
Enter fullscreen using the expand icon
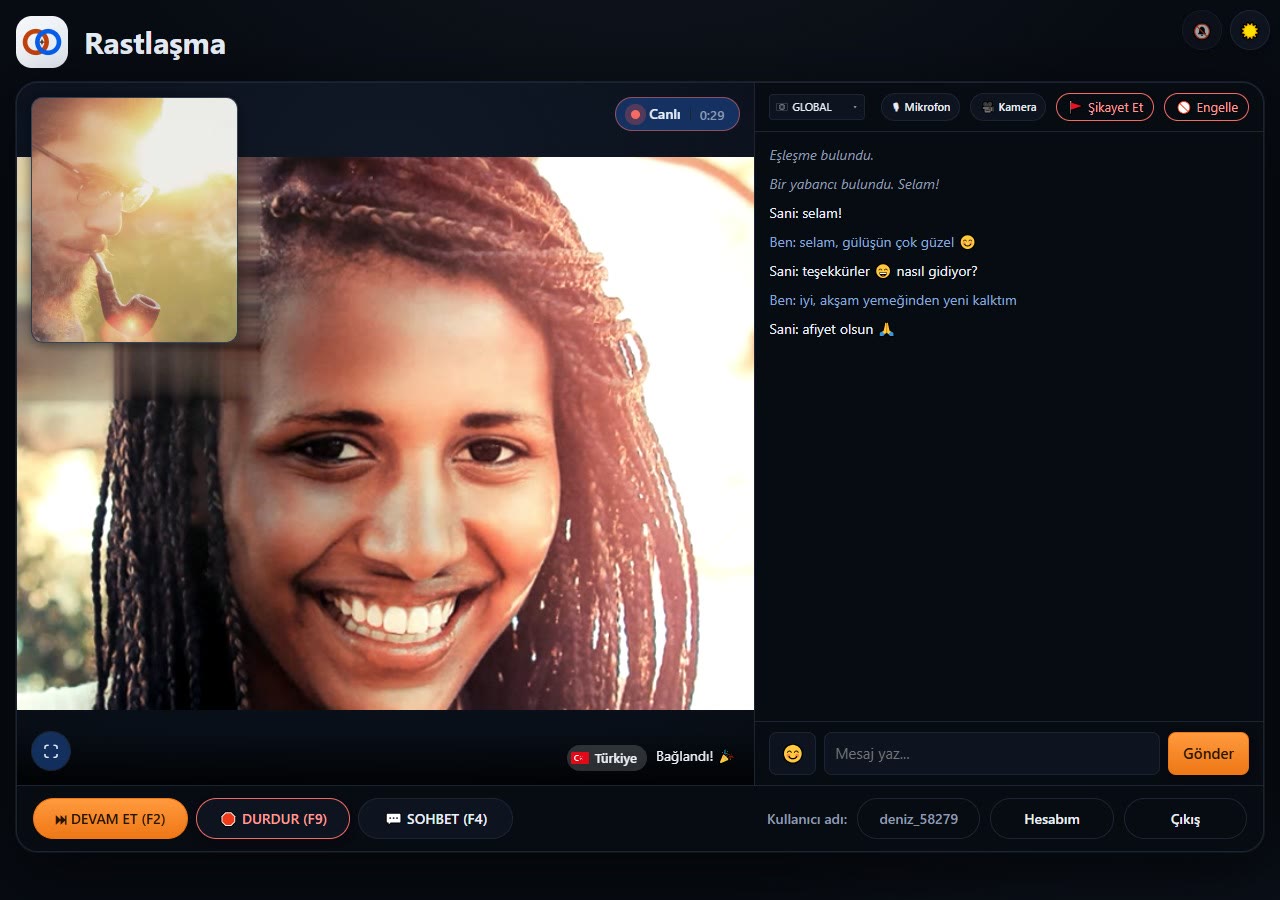click(x=51, y=751)
